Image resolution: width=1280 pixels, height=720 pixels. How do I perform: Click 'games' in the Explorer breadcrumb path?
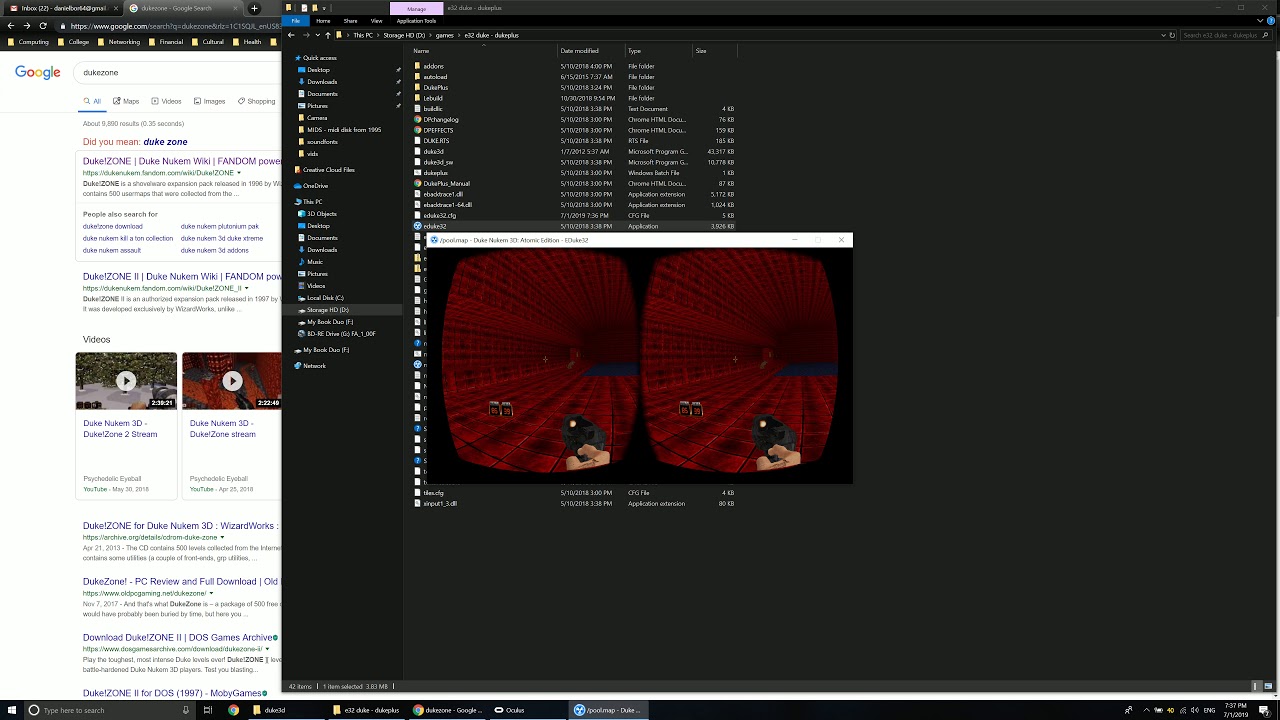pos(444,35)
